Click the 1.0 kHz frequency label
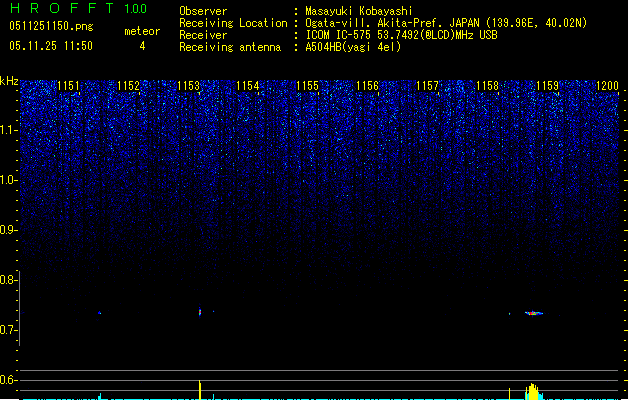 [9, 180]
